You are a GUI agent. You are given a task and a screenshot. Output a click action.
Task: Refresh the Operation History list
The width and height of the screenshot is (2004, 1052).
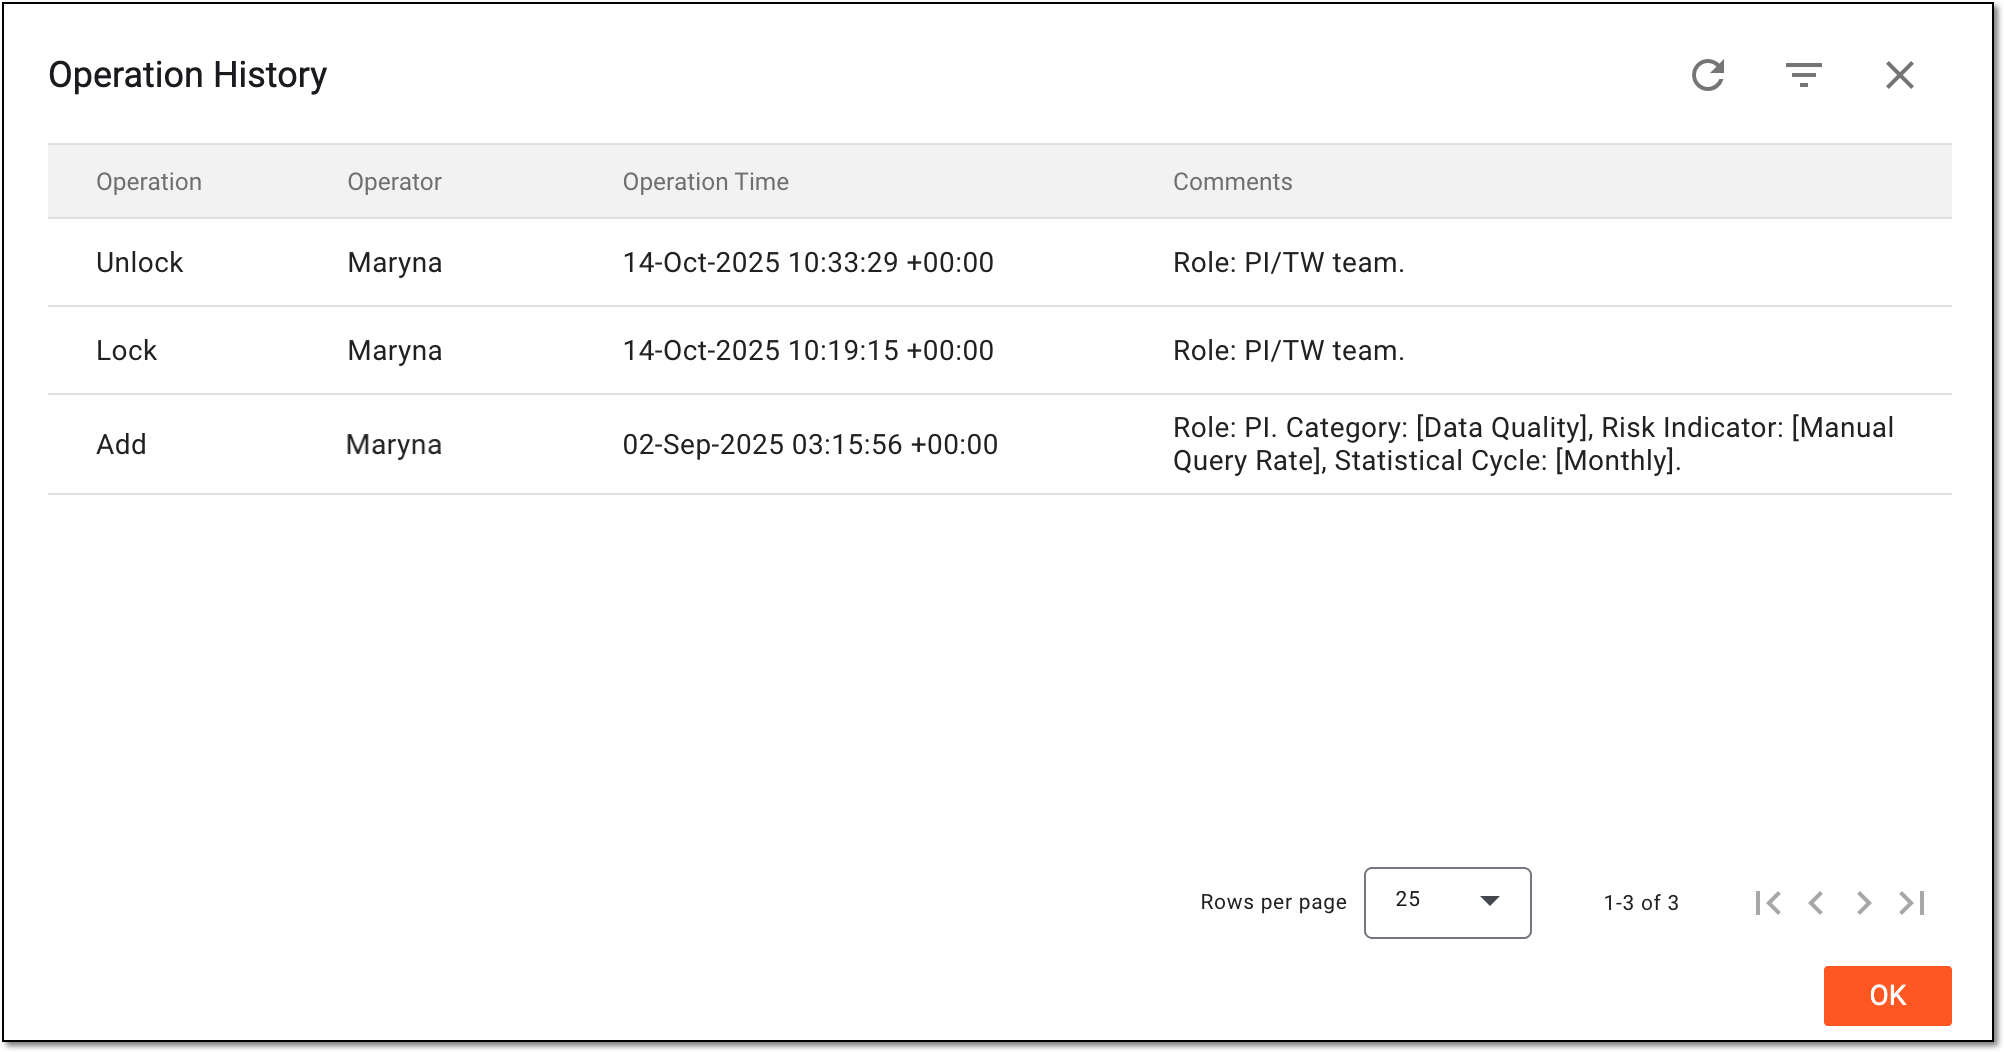coord(1708,75)
